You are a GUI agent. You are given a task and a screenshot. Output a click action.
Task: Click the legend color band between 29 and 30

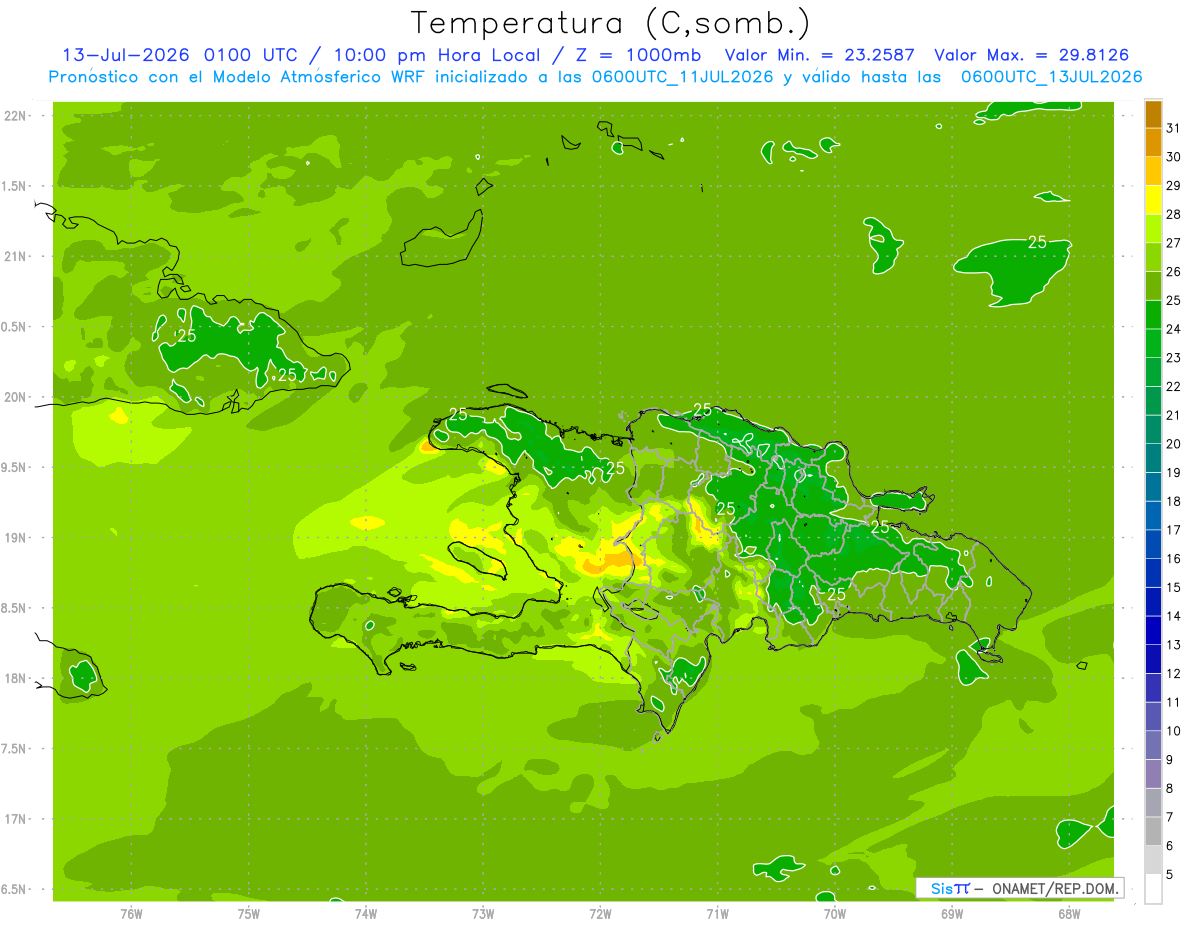click(x=1153, y=172)
